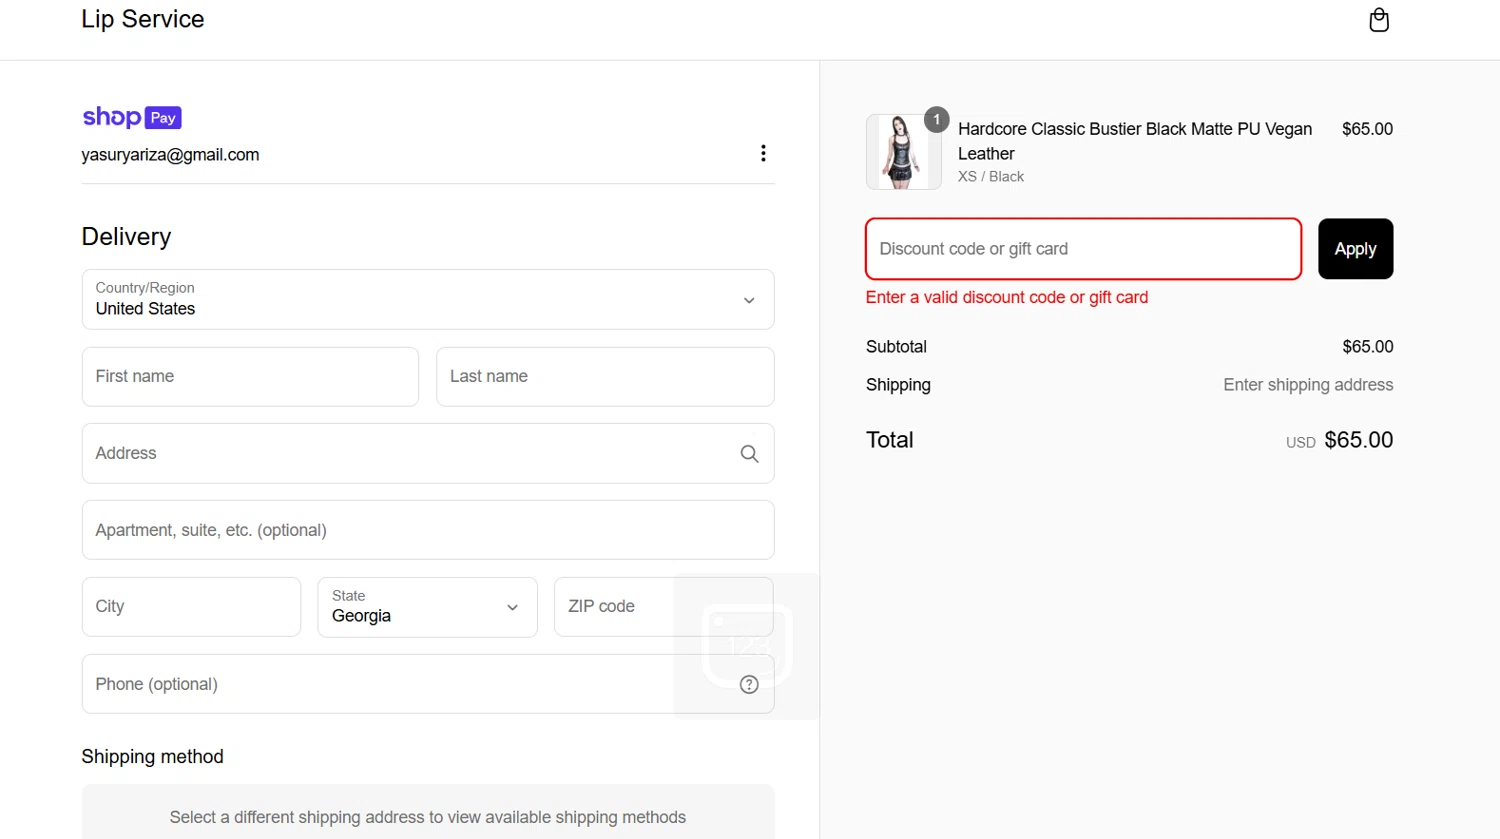Focus the Apartment, suite field
This screenshot has height=839, width=1500.
click(x=428, y=530)
